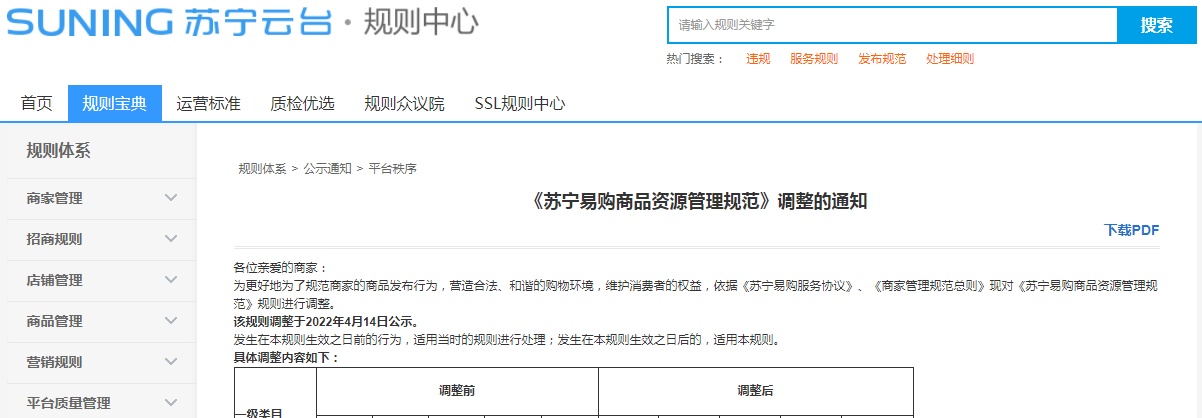Expand the 商家管理 chevron in sidebar
Image resolution: width=1202 pixels, height=418 pixels.
click(171, 199)
